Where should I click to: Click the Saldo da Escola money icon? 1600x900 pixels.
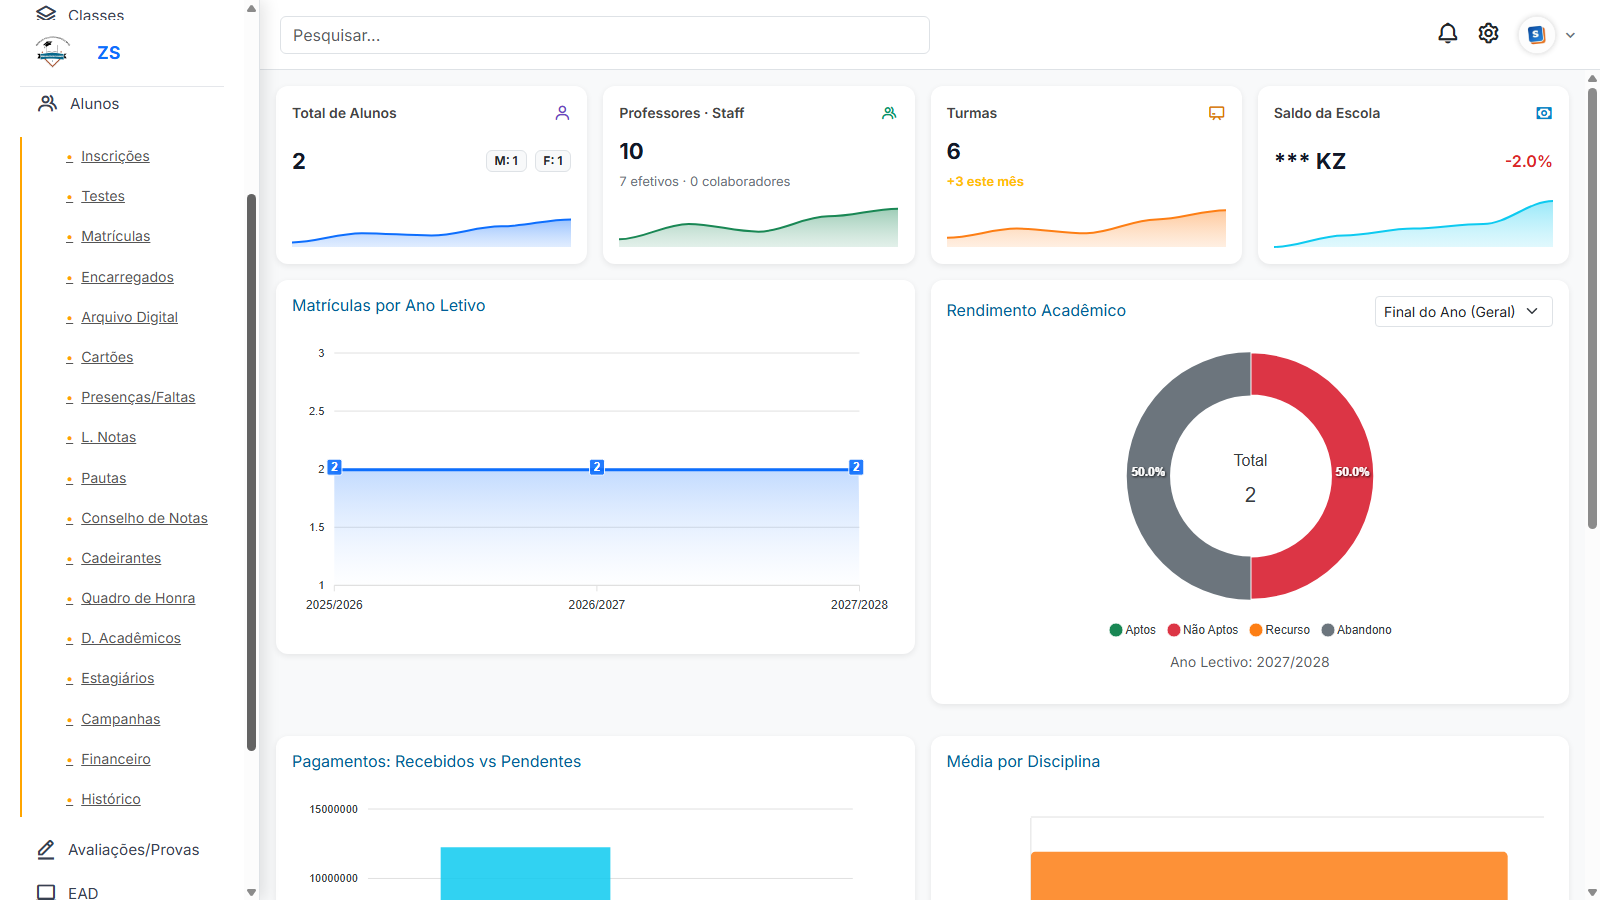pos(1543,113)
